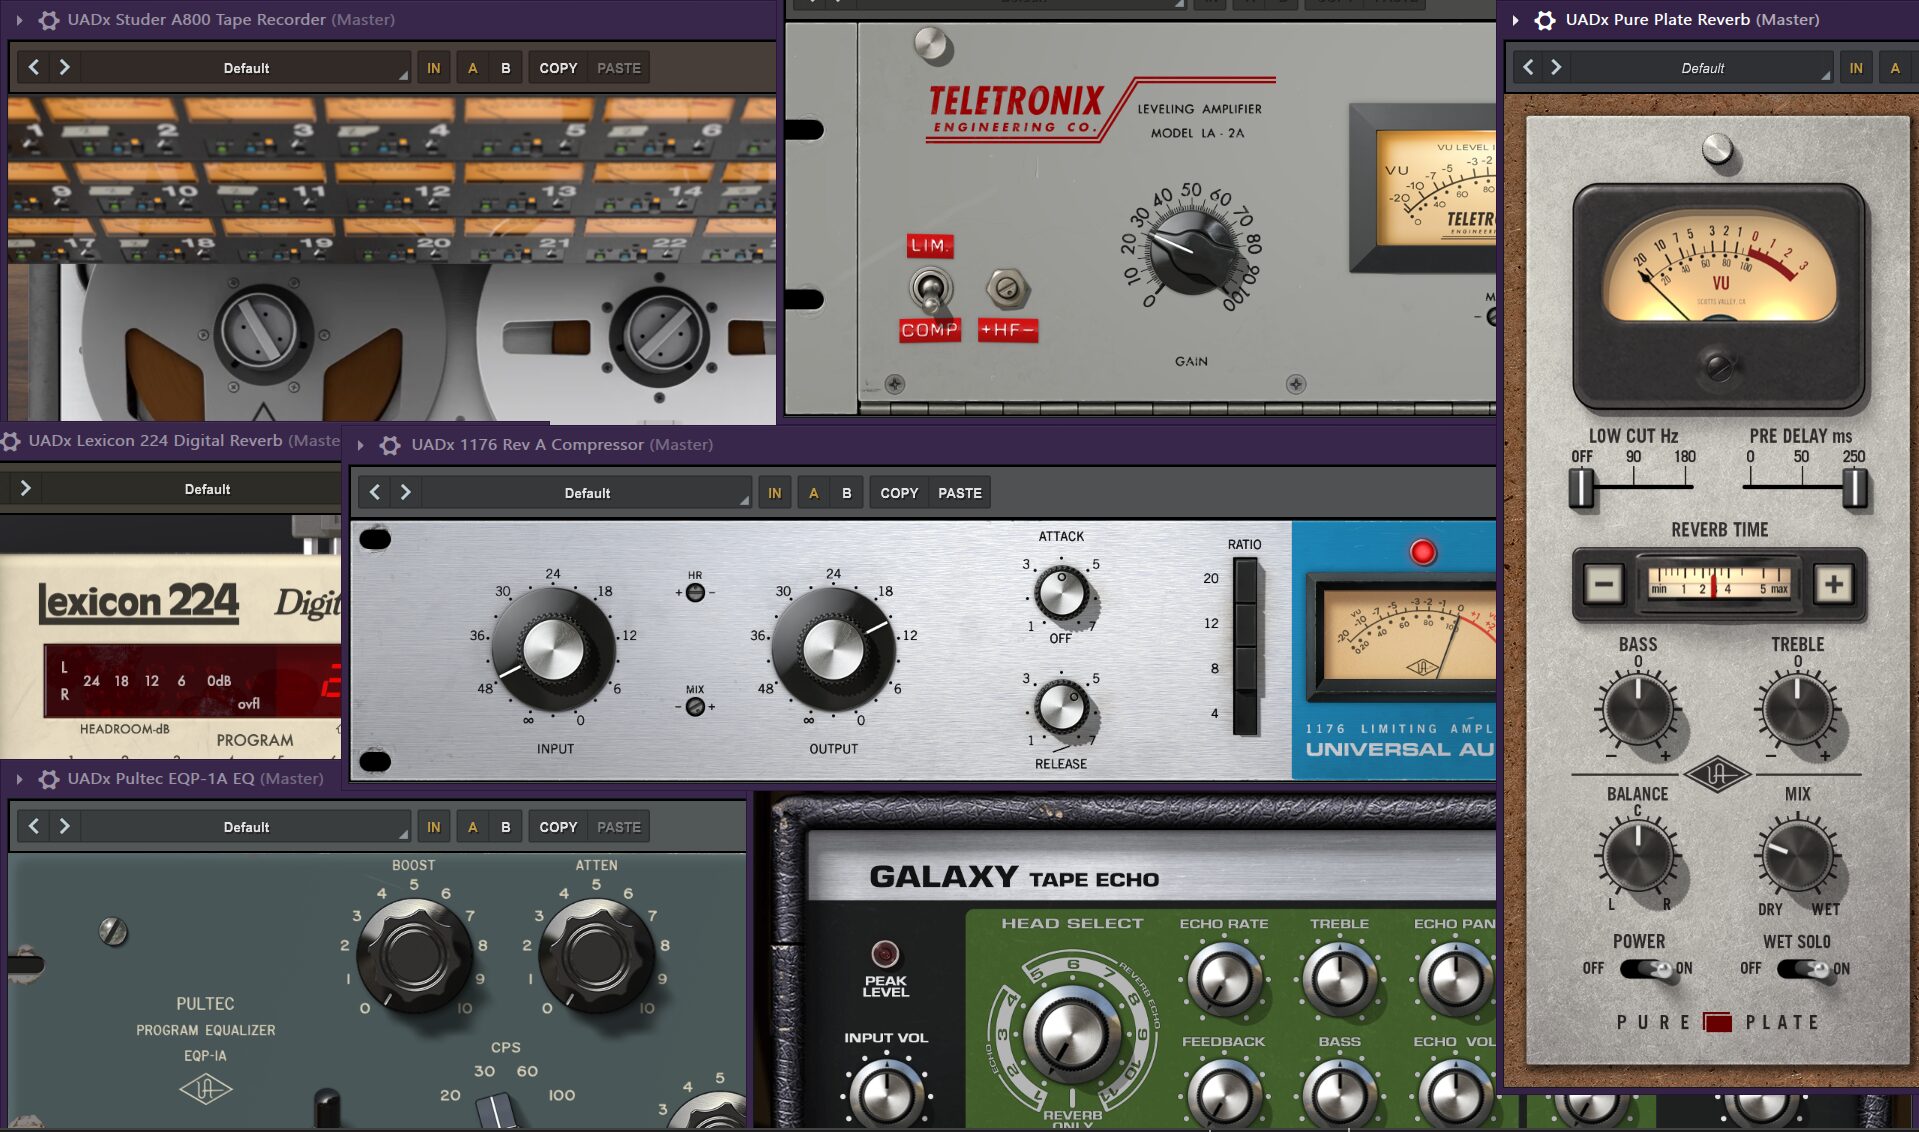Viewport: 1919px width, 1132px height.
Task: Select preset slot B in Studer A800
Action: [x=505, y=68]
